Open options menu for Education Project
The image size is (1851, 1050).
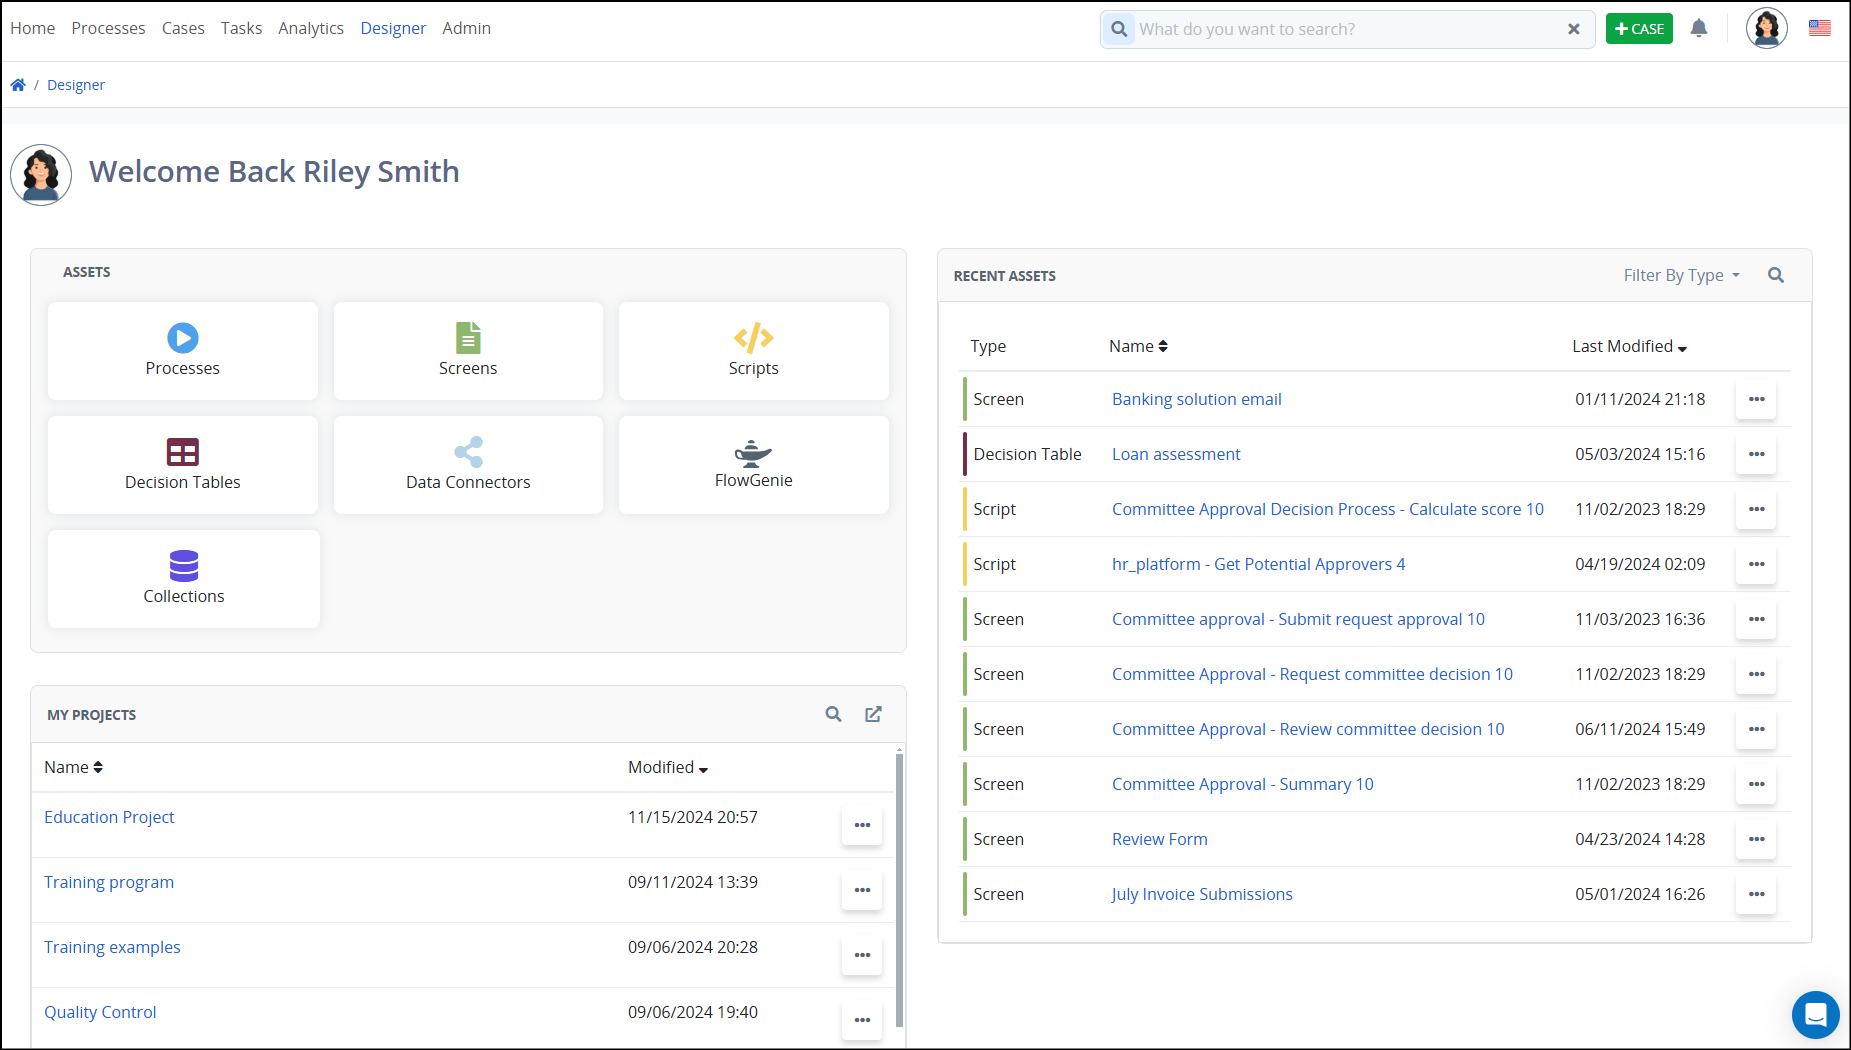[862, 825]
